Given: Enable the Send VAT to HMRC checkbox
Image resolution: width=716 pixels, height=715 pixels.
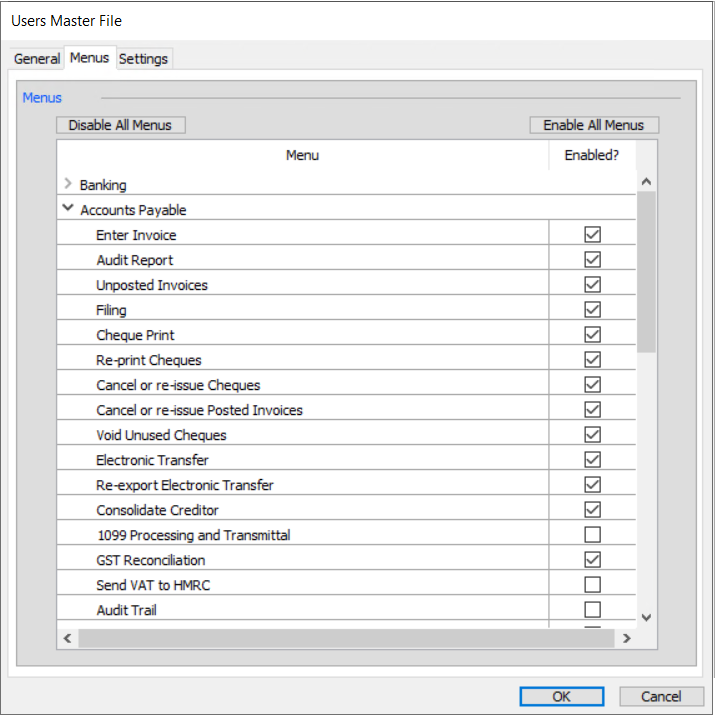Looking at the screenshot, I should click(x=592, y=584).
